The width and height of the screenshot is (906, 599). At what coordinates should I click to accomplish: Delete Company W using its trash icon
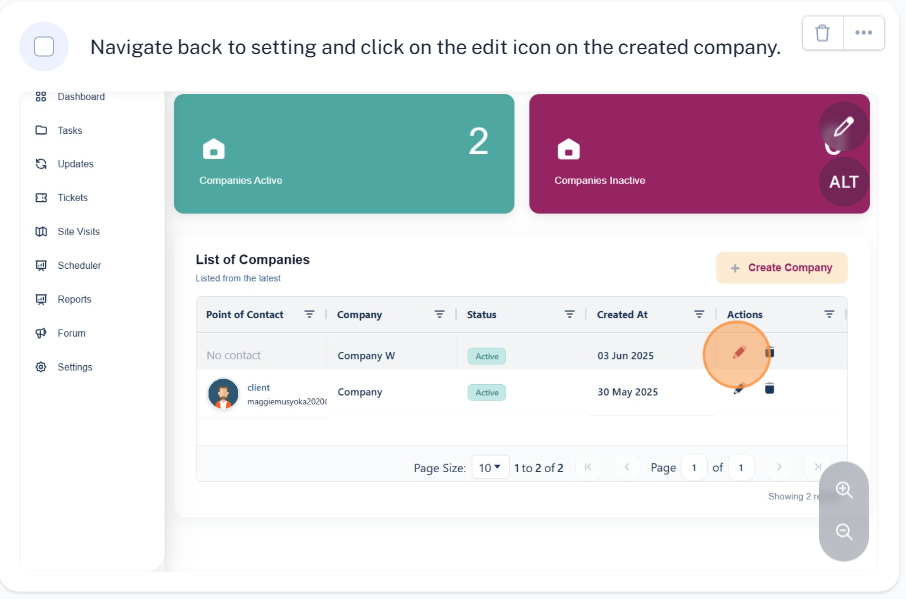770,352
